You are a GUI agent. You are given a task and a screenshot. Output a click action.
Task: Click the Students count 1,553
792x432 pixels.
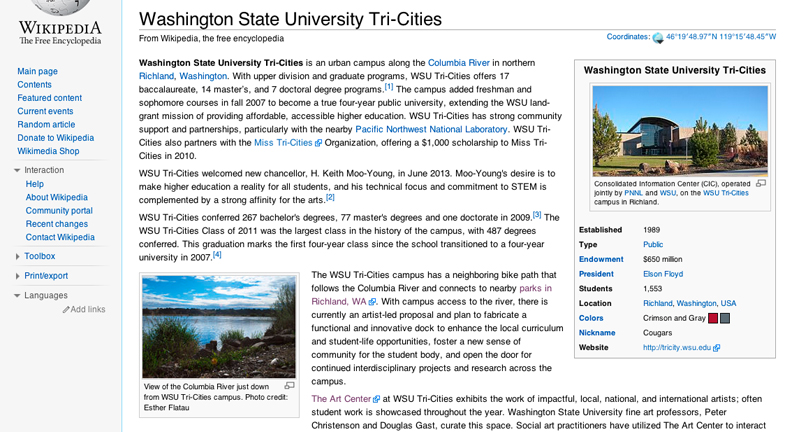[653, 289]
